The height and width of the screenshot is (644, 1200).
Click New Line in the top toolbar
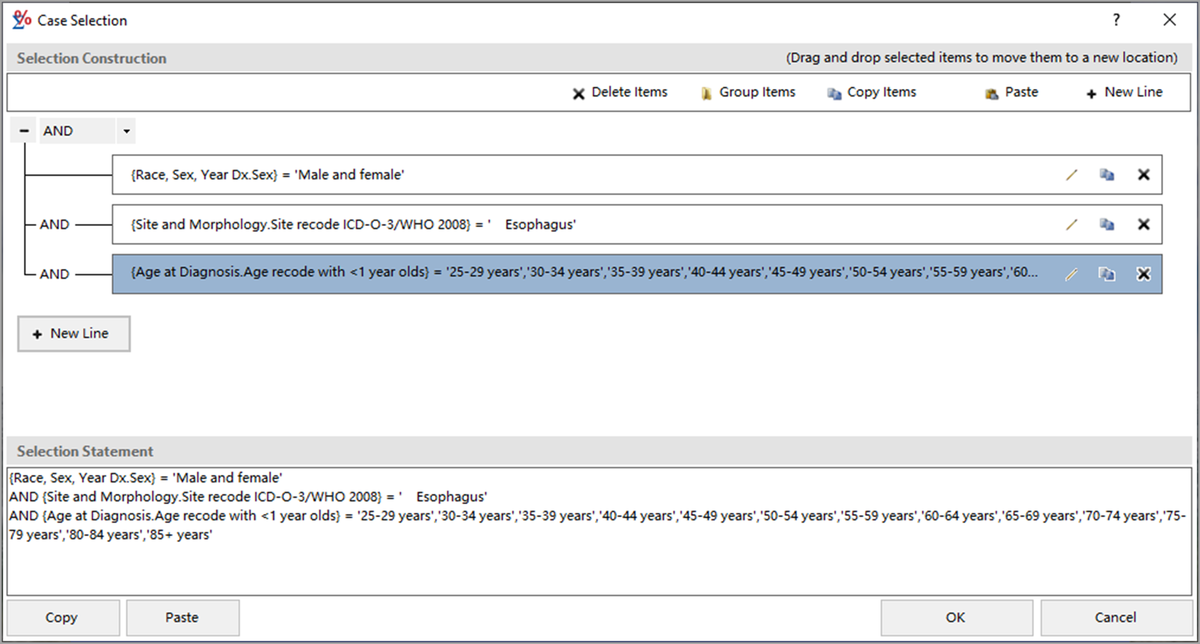tap(1123, 92)
